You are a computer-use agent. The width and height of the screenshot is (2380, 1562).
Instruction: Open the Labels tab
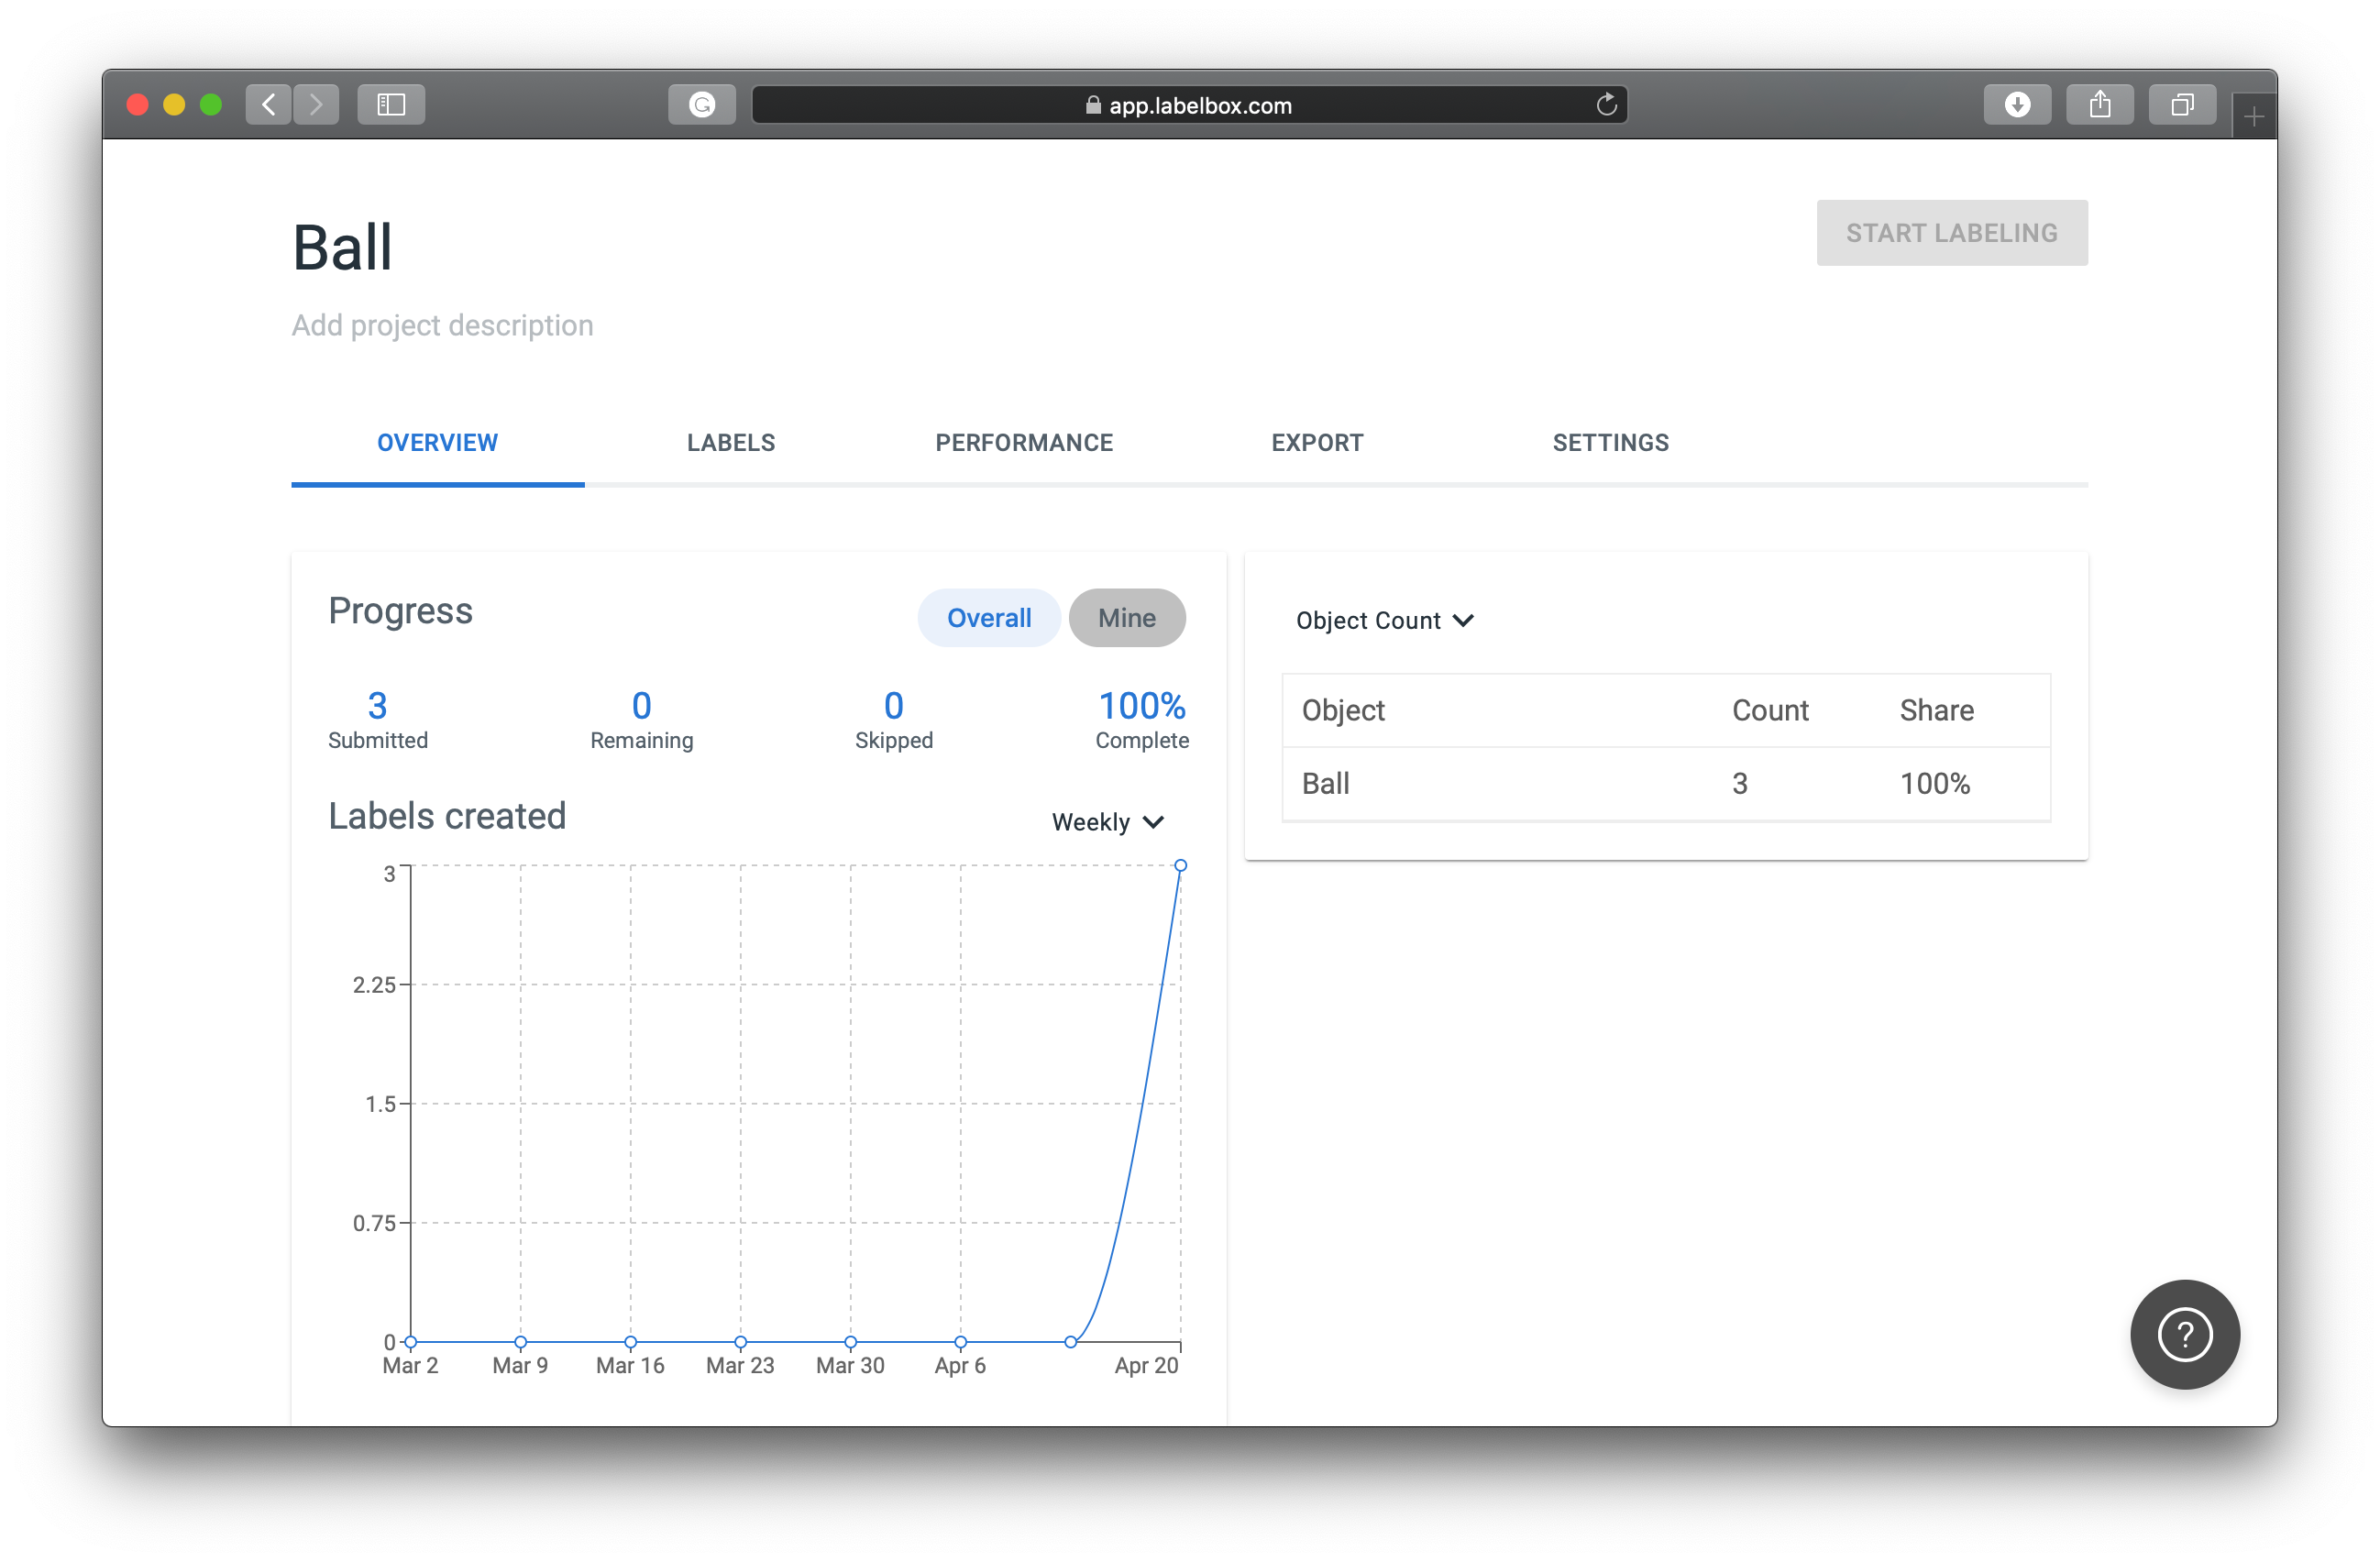[x=730, y=442]
